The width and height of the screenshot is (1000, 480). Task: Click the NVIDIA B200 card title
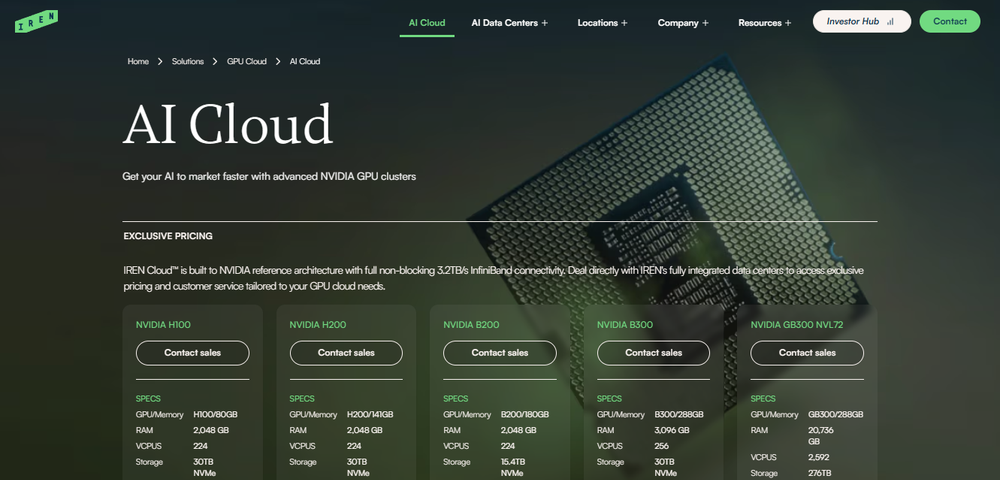tap(471, 324)
